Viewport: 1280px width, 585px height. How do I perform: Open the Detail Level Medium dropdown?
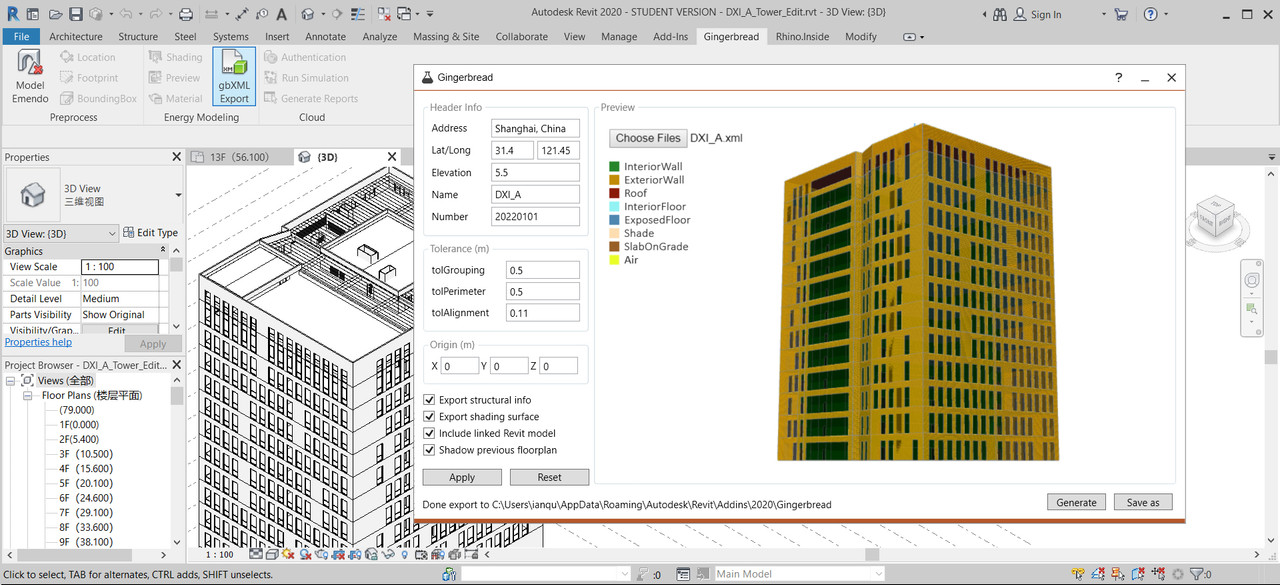coord(119,299)
